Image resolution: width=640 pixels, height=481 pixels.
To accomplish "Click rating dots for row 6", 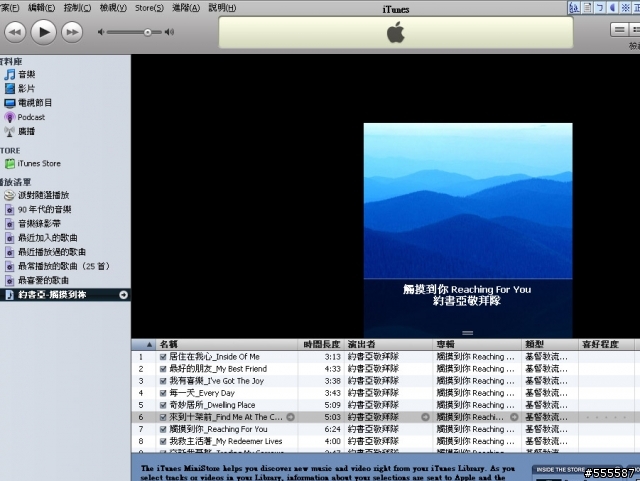I will (606, 417).
